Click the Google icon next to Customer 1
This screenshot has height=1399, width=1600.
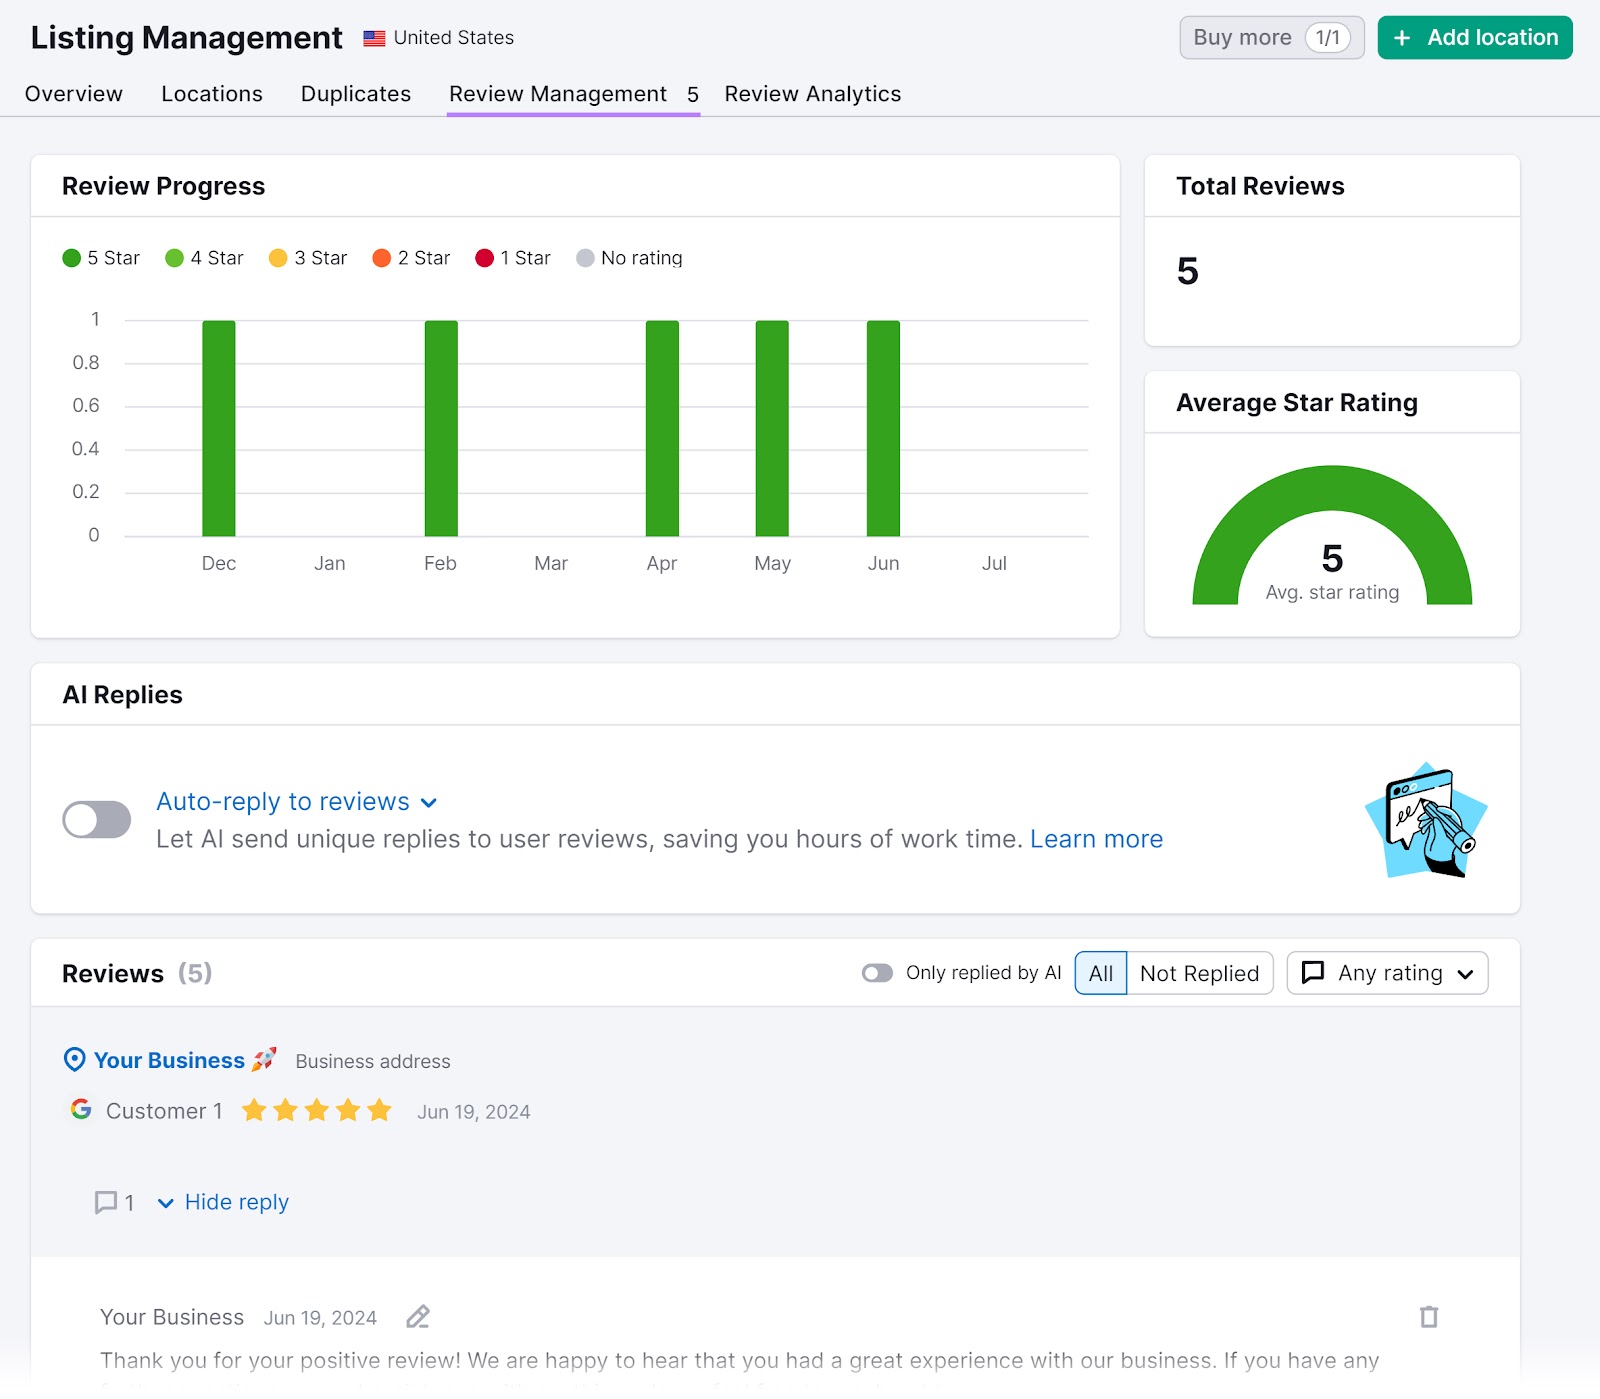click(x=80, y=1110)
